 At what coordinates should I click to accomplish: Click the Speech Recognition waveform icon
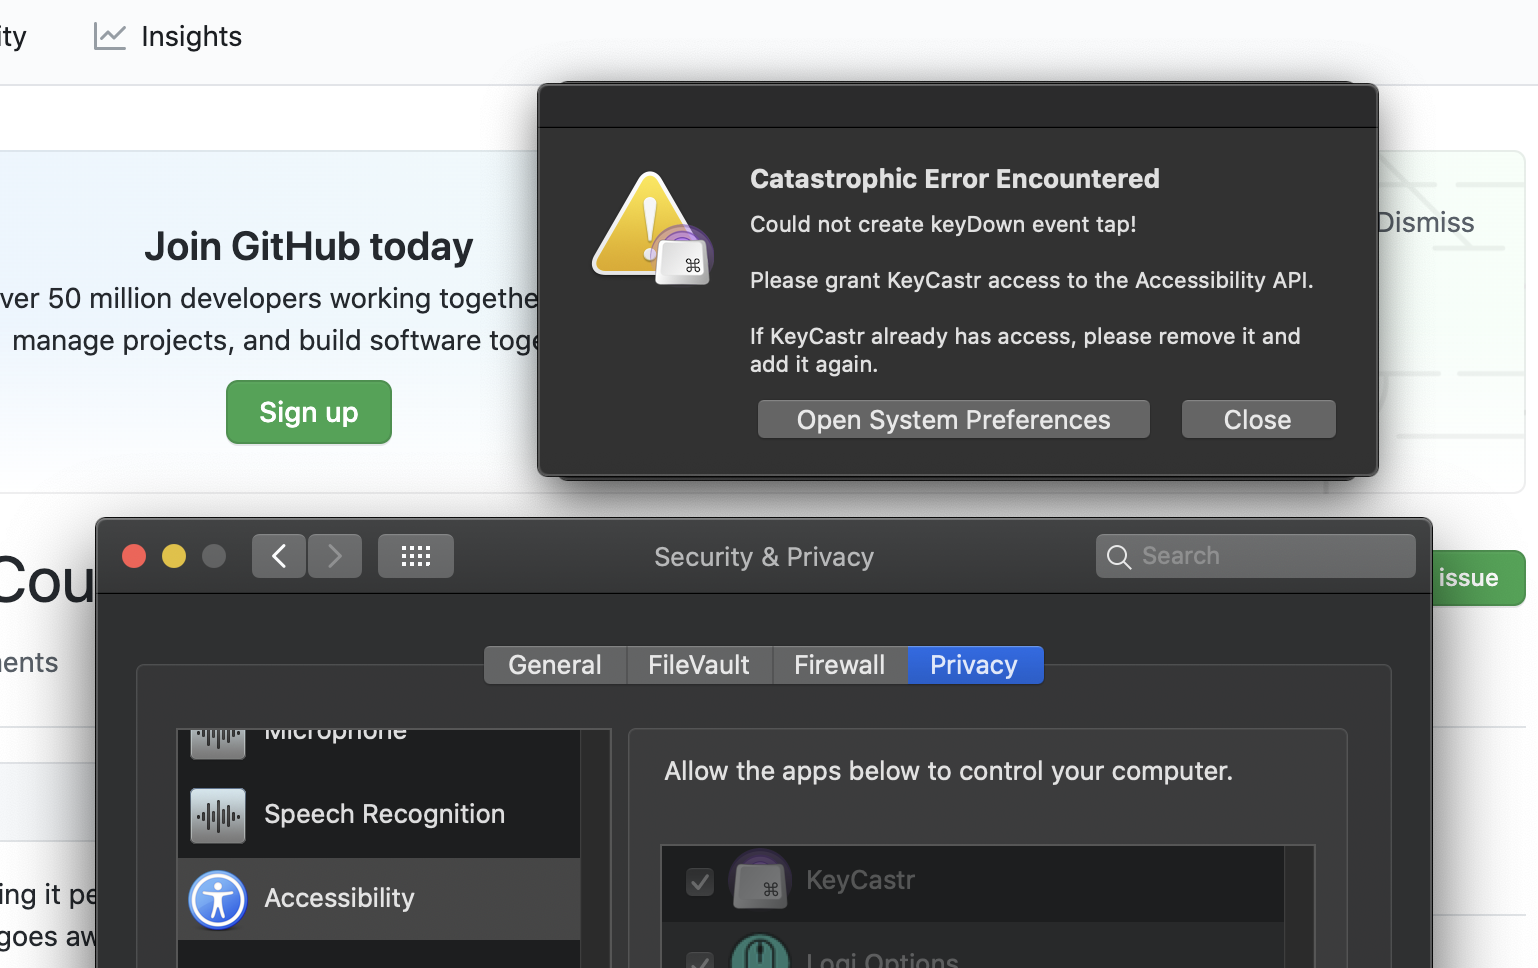click(x=218, y=816)
